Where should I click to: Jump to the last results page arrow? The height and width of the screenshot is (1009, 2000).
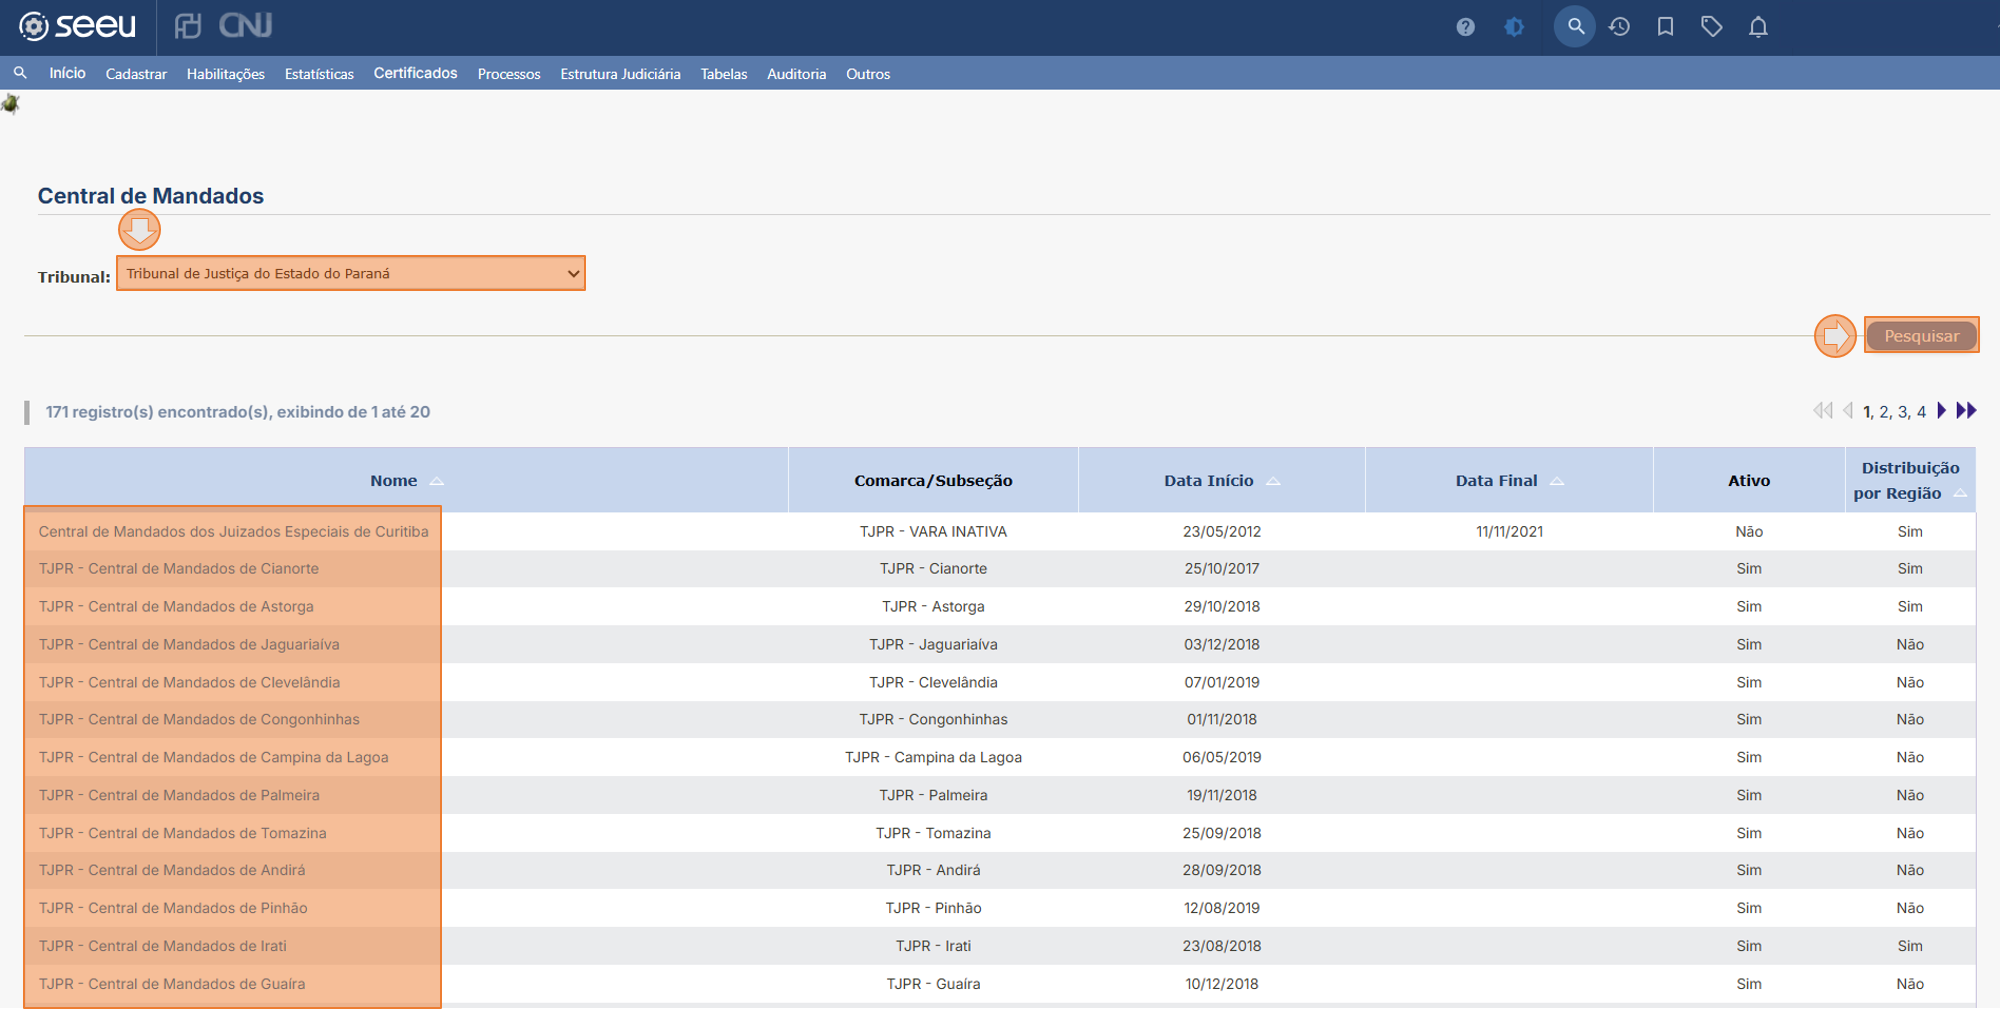(1966, 410)
